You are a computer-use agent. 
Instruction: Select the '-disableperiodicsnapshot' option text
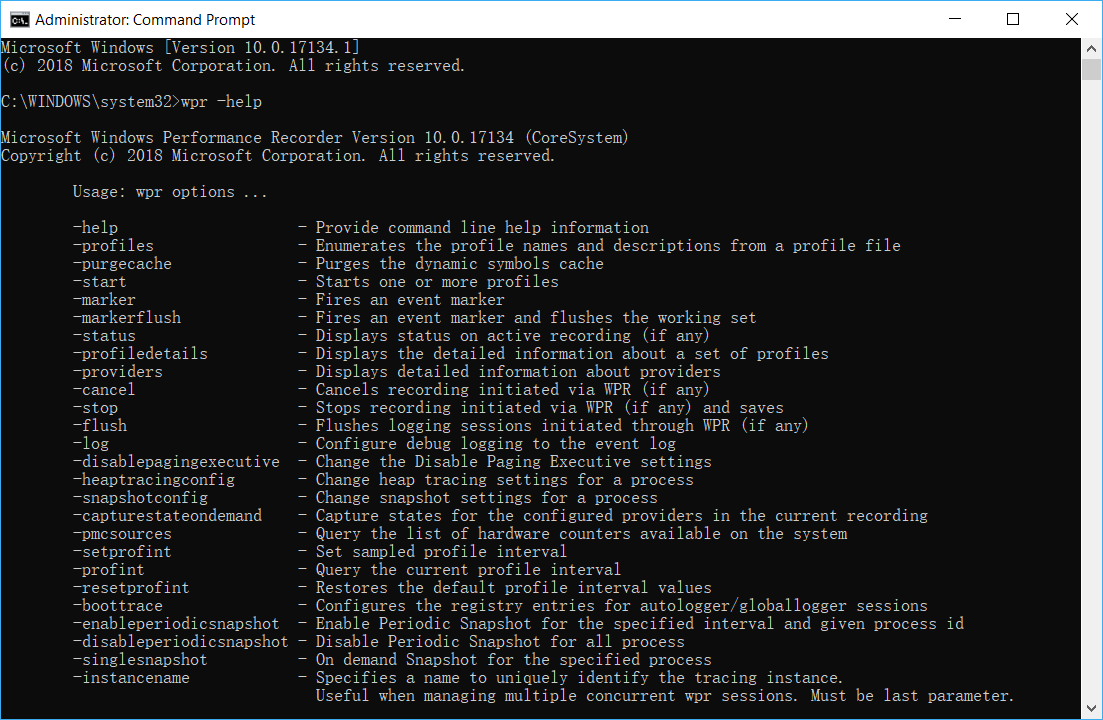coord(180,642)
